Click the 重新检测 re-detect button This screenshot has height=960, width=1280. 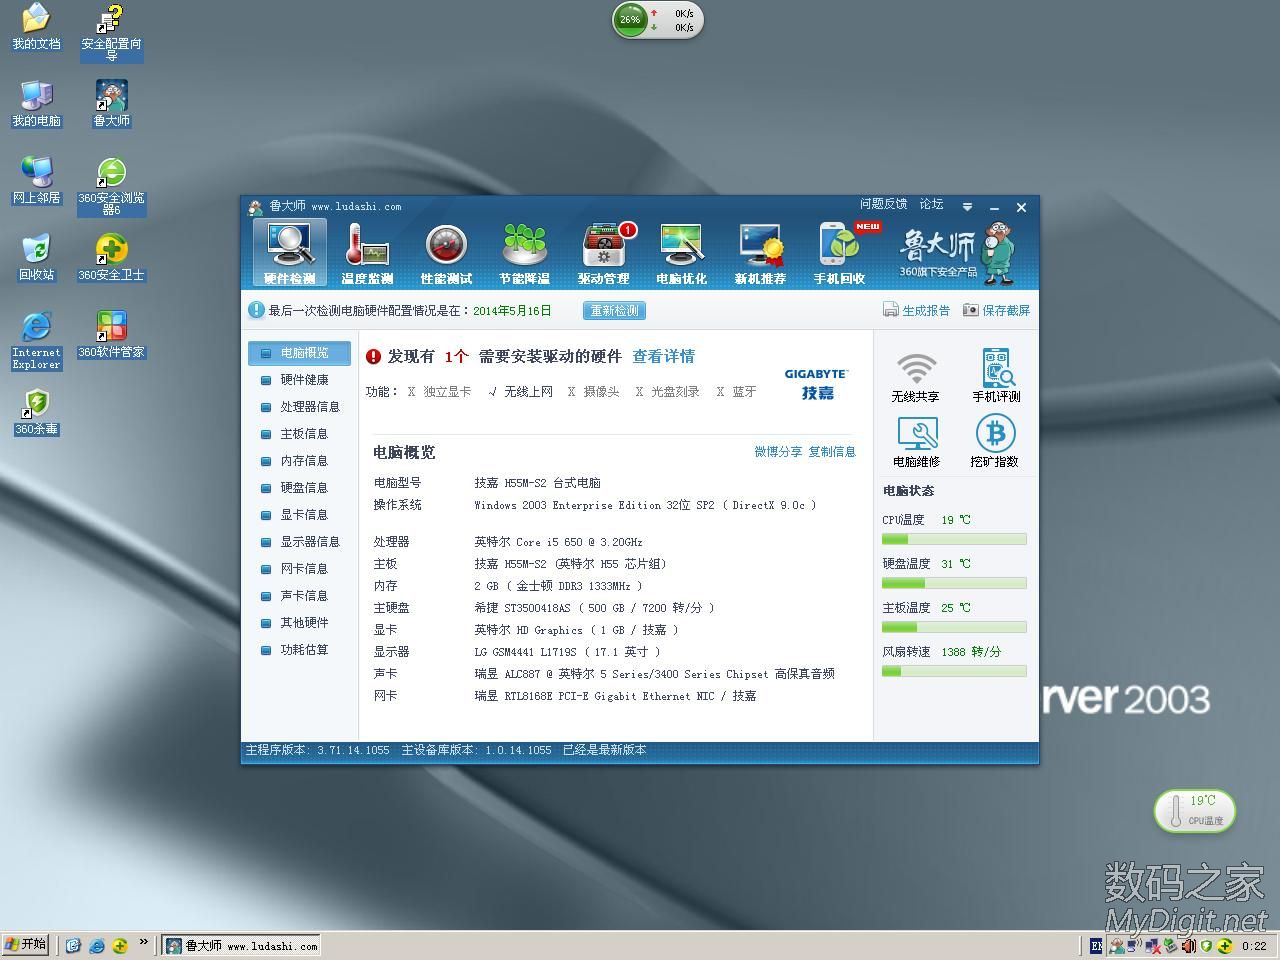click(614, 311)
